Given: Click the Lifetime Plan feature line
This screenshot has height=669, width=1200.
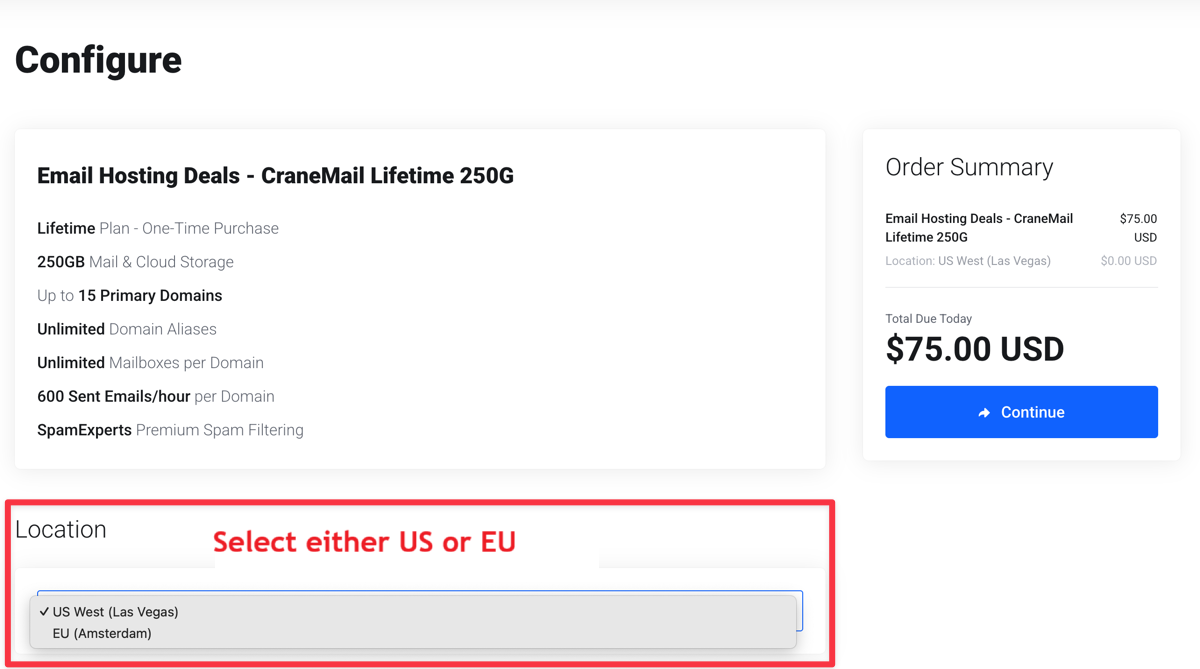Looking at the screenshot, I should click(x=158, y=229).
